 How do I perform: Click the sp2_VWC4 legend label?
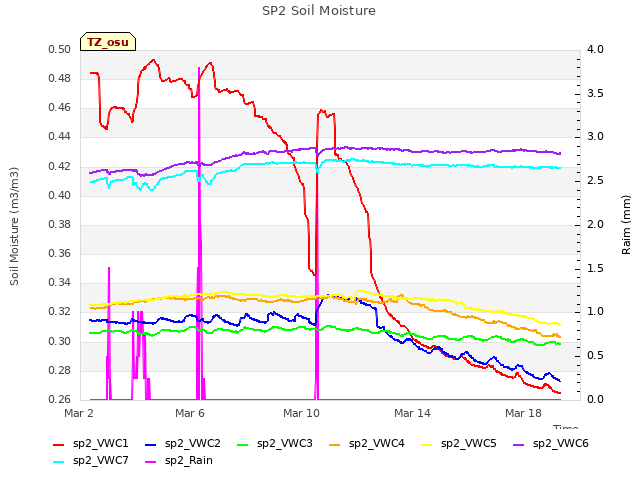[x=376, y=443]
